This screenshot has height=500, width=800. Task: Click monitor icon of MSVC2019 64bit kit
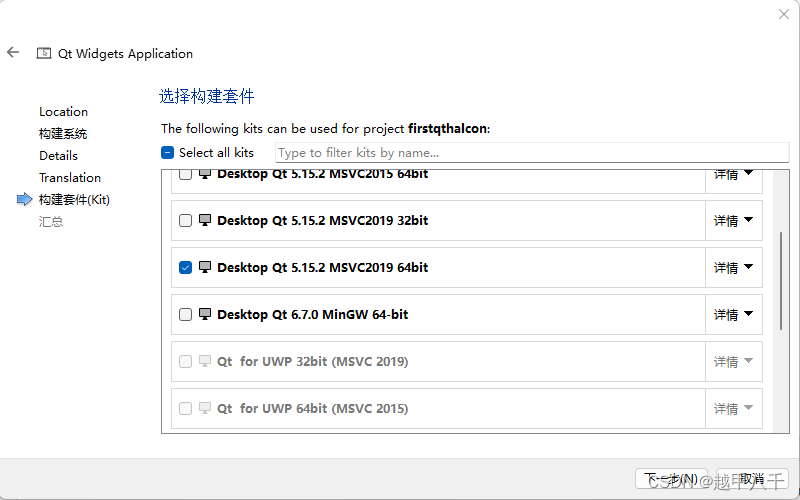click(205, 267)
